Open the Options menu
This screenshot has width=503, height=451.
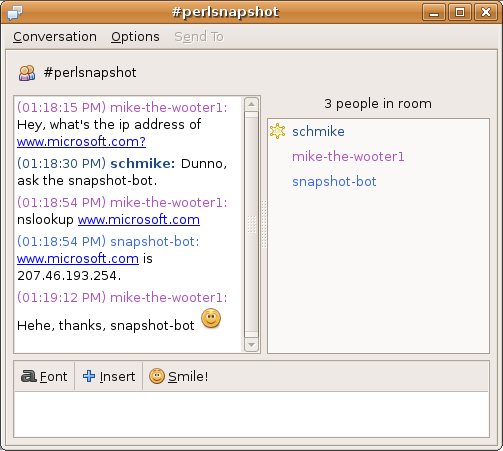135,37
